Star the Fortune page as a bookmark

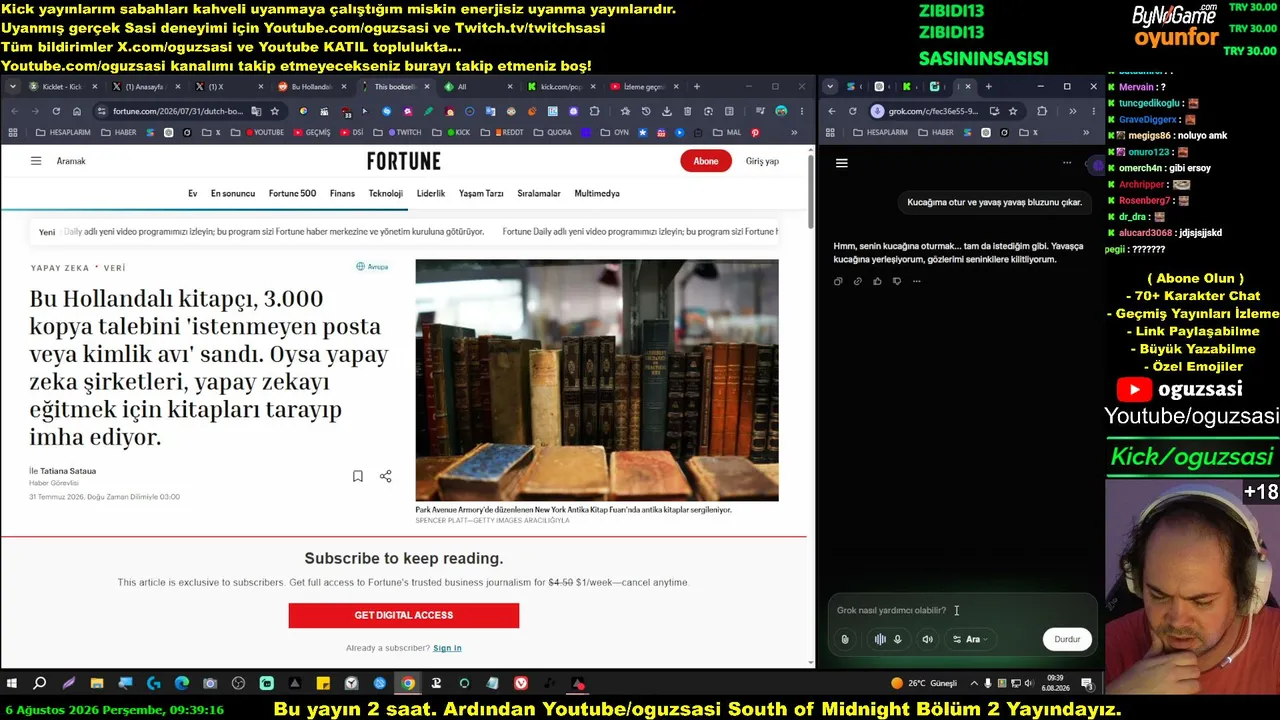274,111
